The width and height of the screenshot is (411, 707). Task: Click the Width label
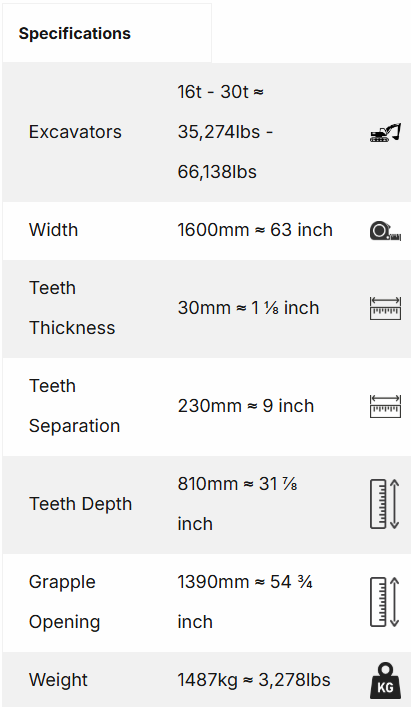(x=53, y=230)
